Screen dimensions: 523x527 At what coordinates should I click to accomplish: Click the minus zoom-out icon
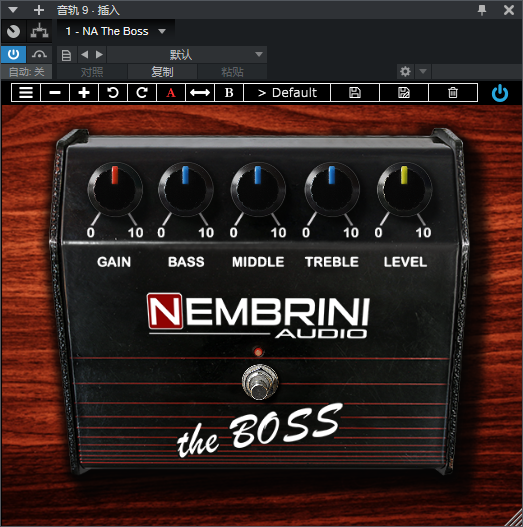pyautogui.click(x=55, y=92)
